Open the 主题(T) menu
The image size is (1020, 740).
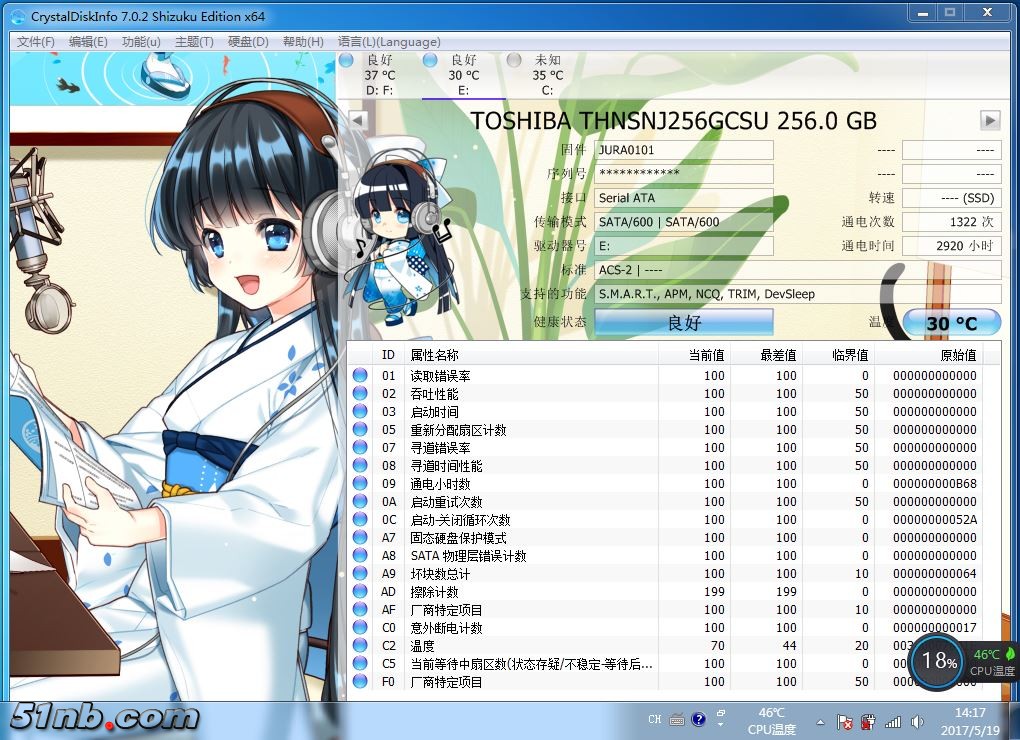[x=193, y=42]
